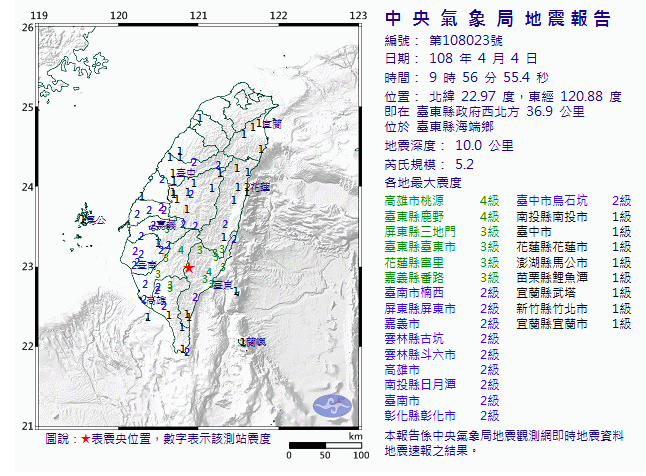The image size is (646, 476).
Task: Click the 臺中 city label on the map
Action: (x=186, y=173)
